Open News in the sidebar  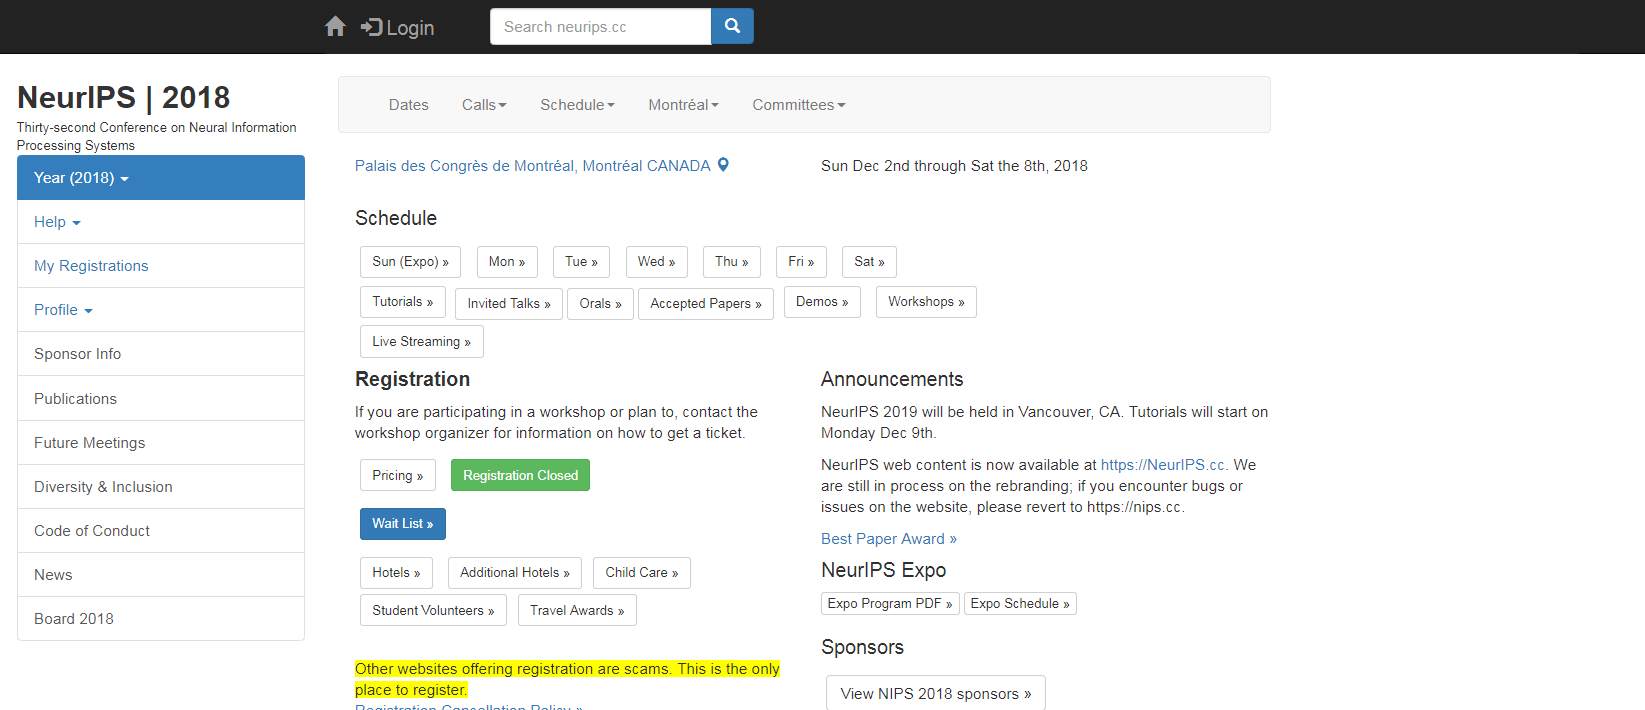[161, 575]
